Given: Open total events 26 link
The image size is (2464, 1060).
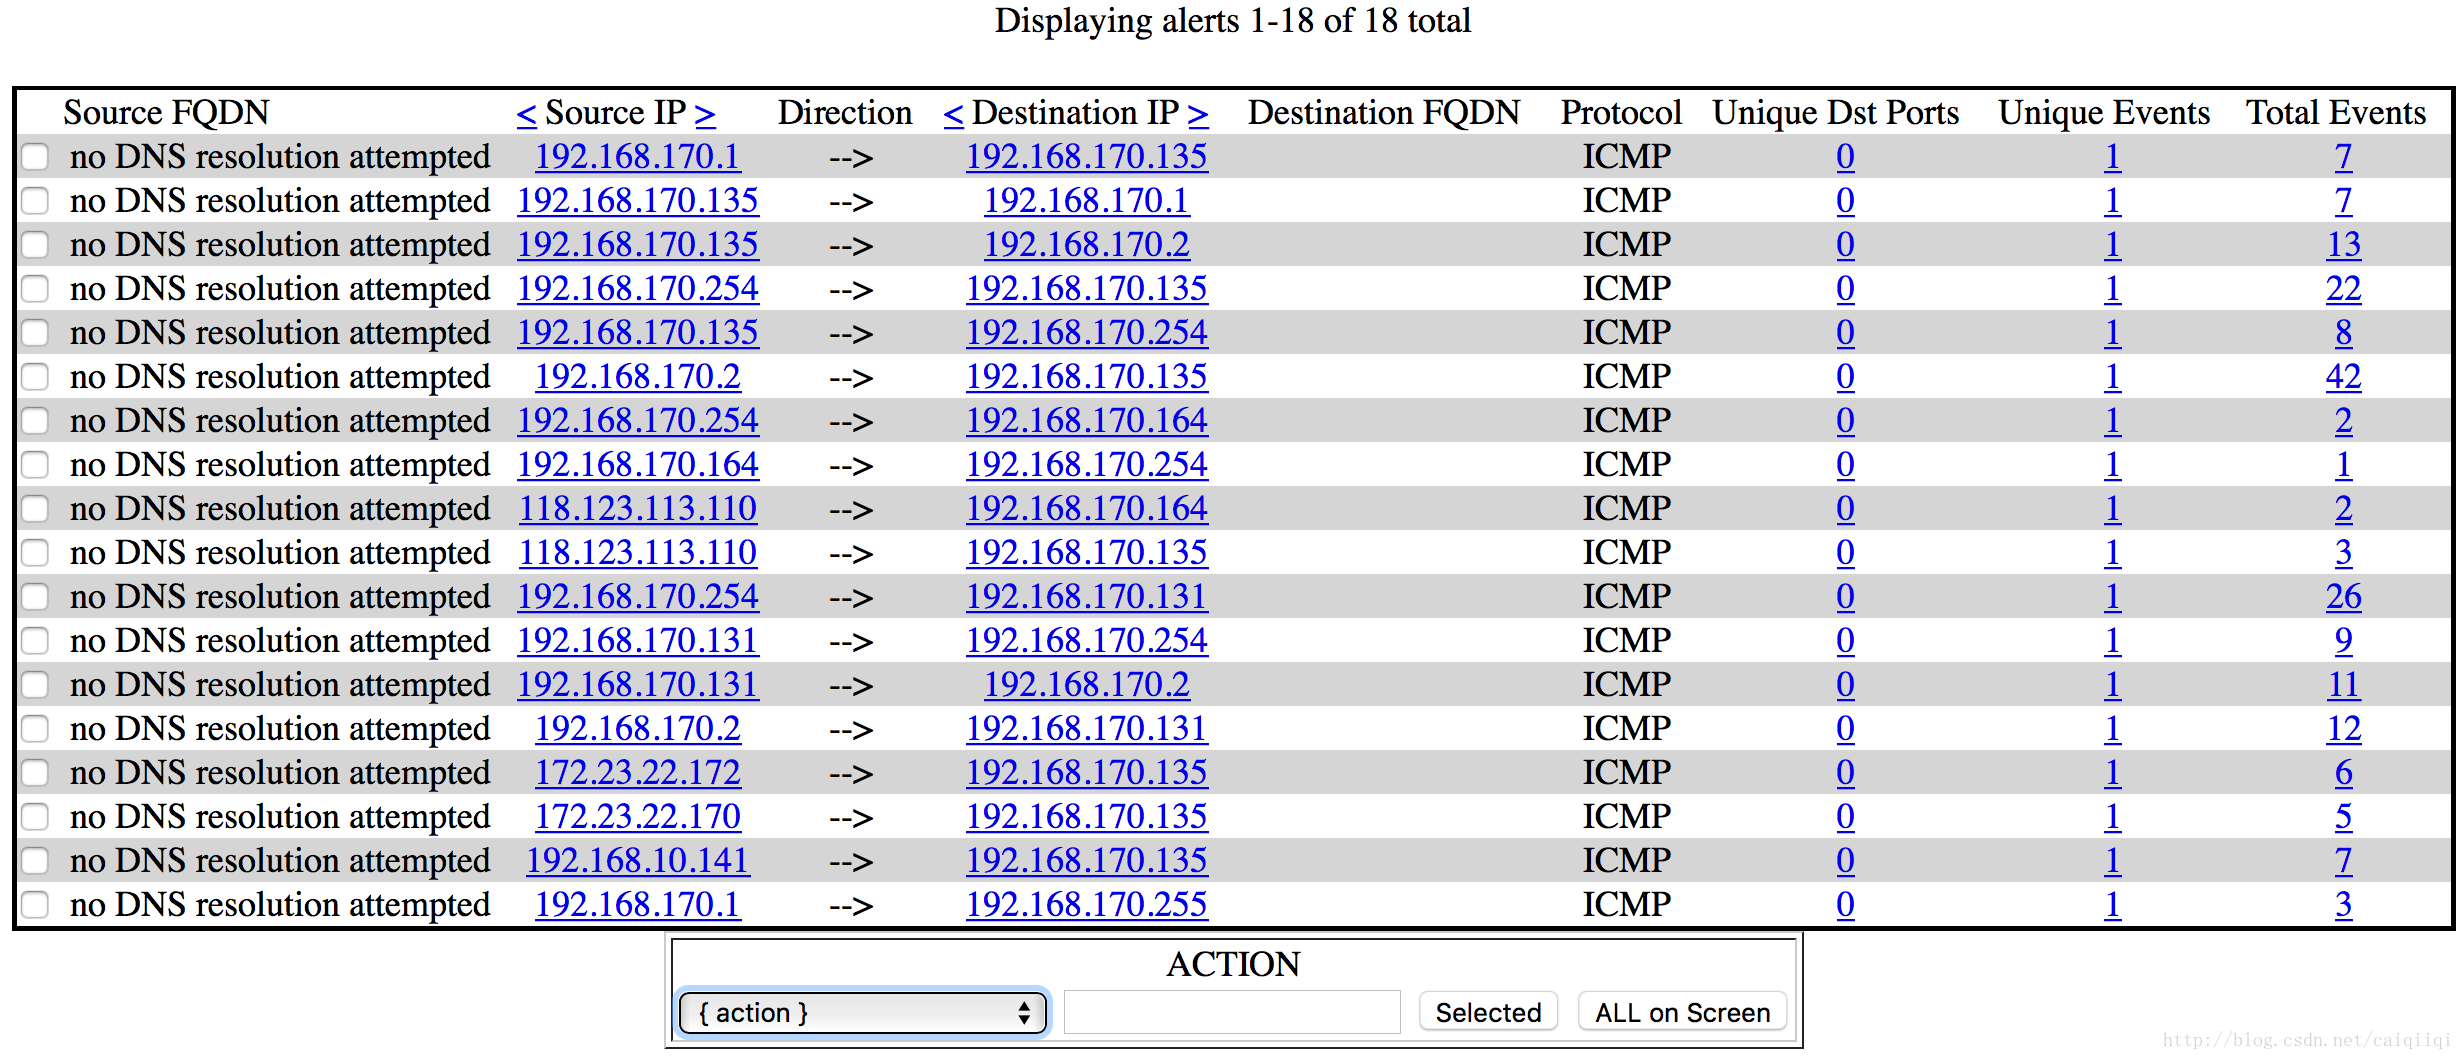Looking at the screenshot, I should 2344,597.
